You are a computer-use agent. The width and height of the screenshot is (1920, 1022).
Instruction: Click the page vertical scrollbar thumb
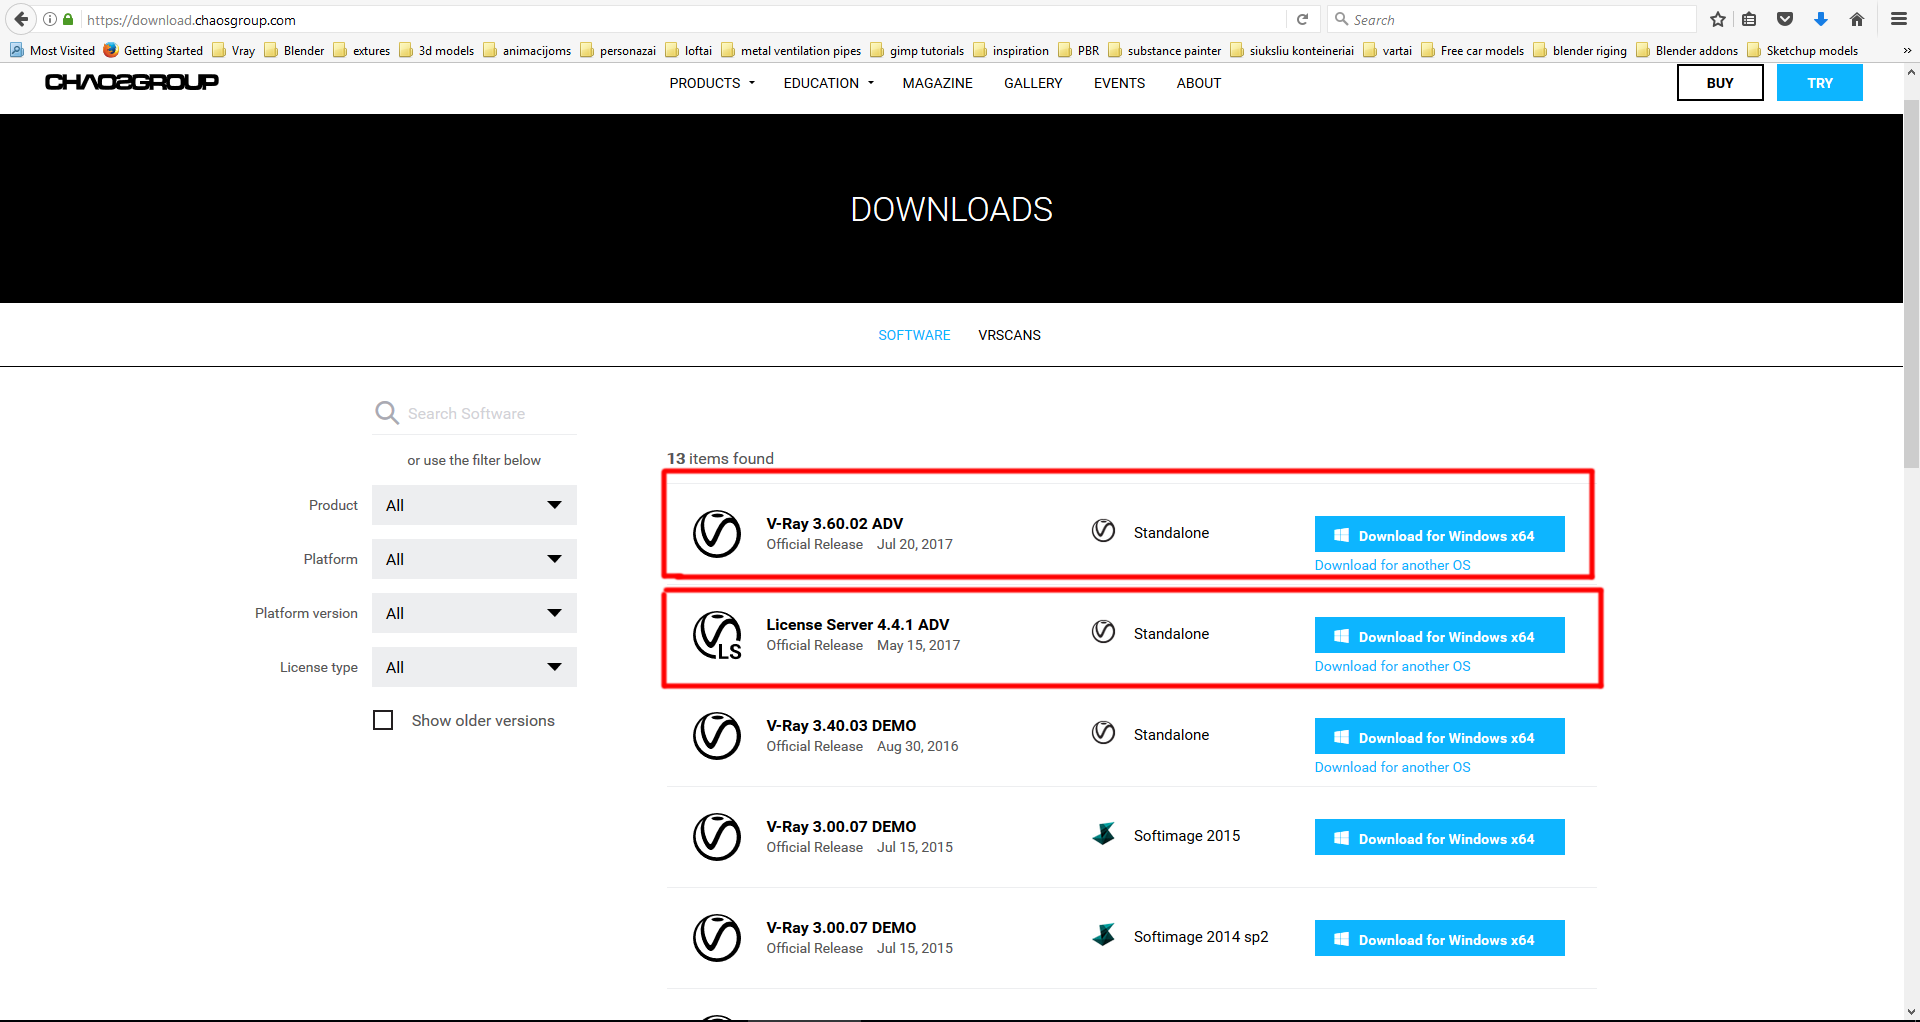pos(1911,283)
